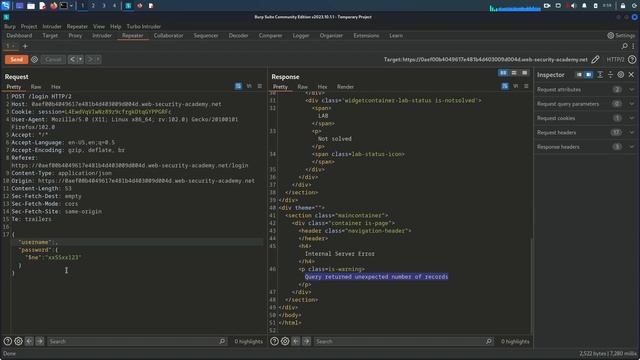Go forward to next request in history

coord(90,59)
